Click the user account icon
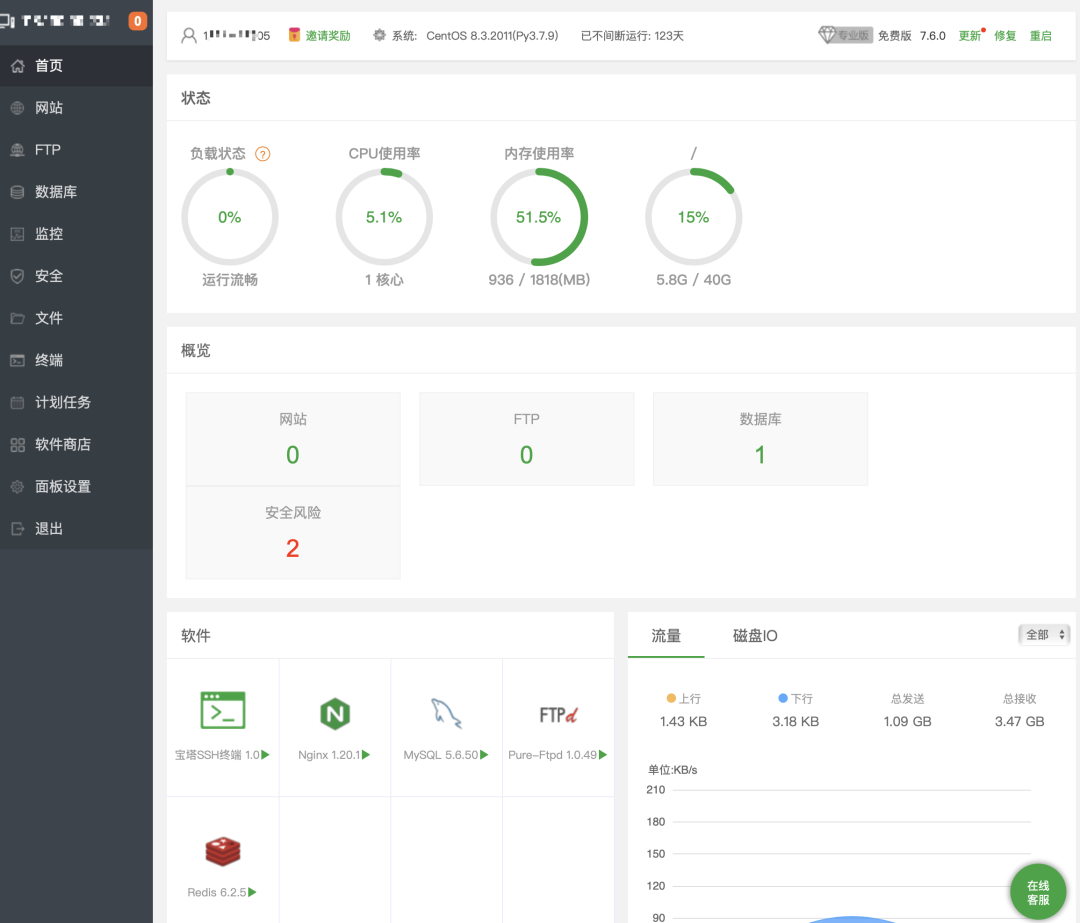The image size is (1080, 923). (189, 35)
